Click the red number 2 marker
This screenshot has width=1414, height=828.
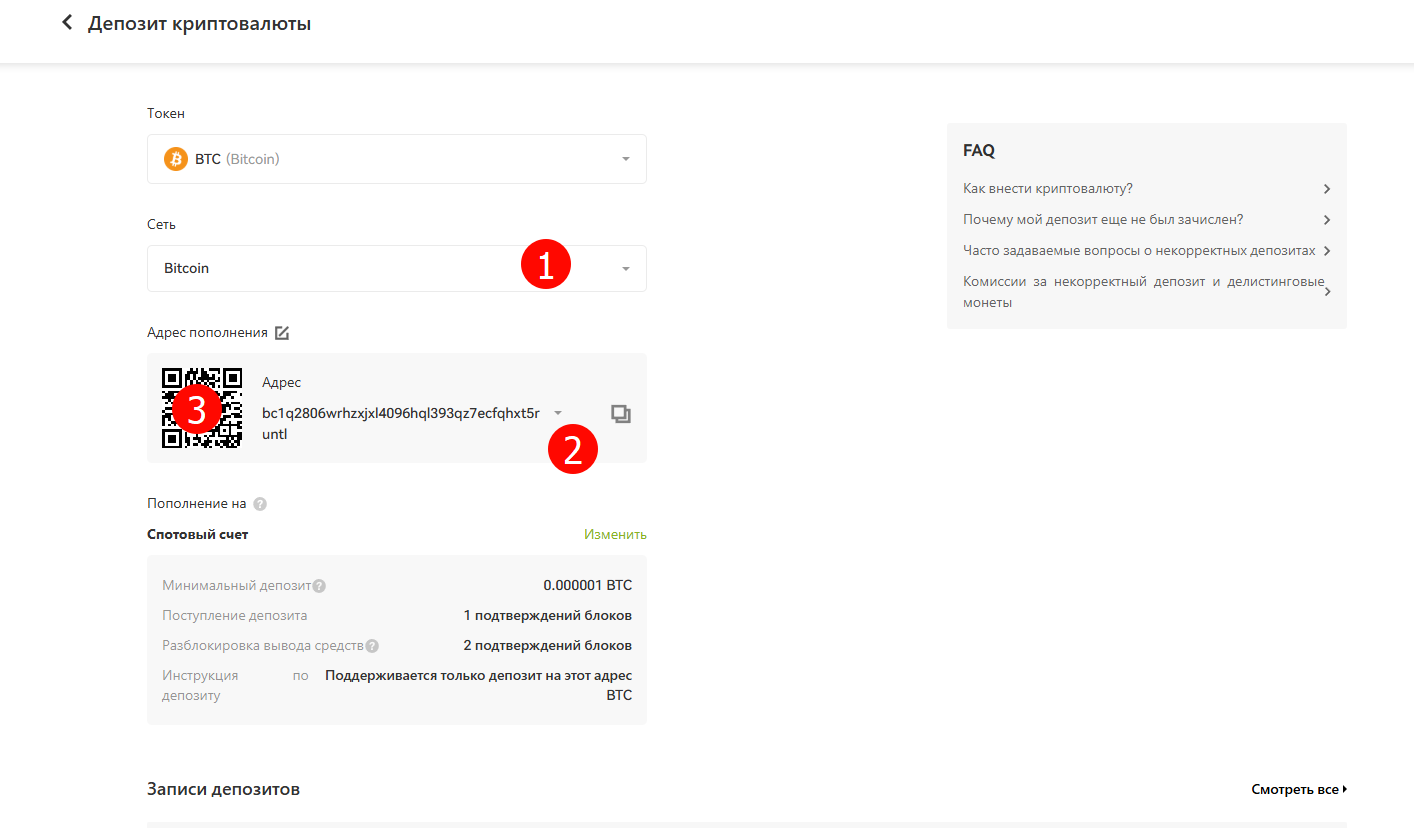573,449
